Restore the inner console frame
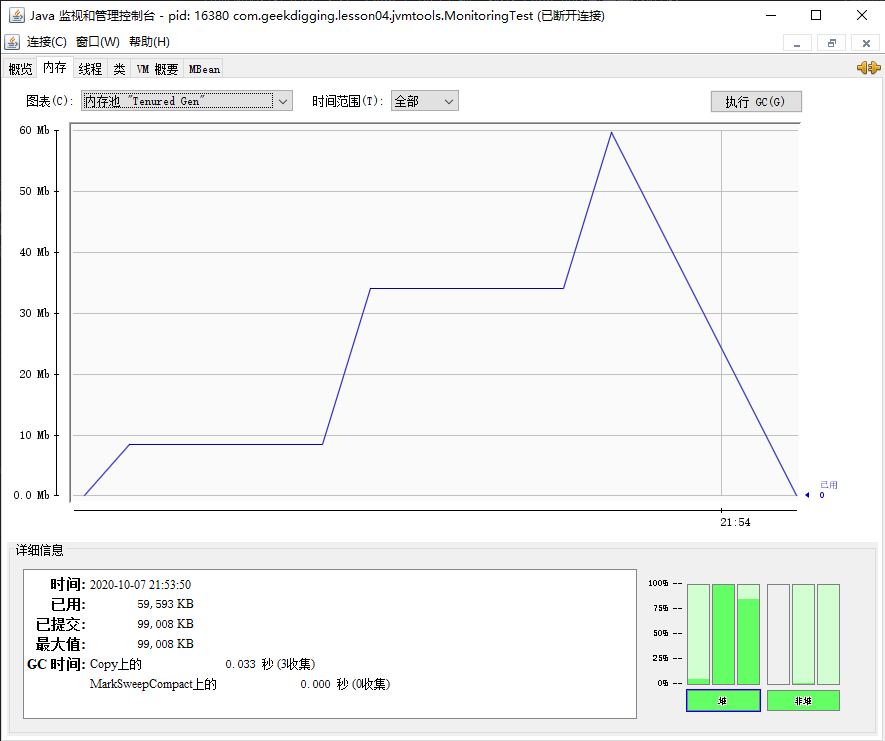This screenshot has height=741, width=885. click(x=831, y=43)
